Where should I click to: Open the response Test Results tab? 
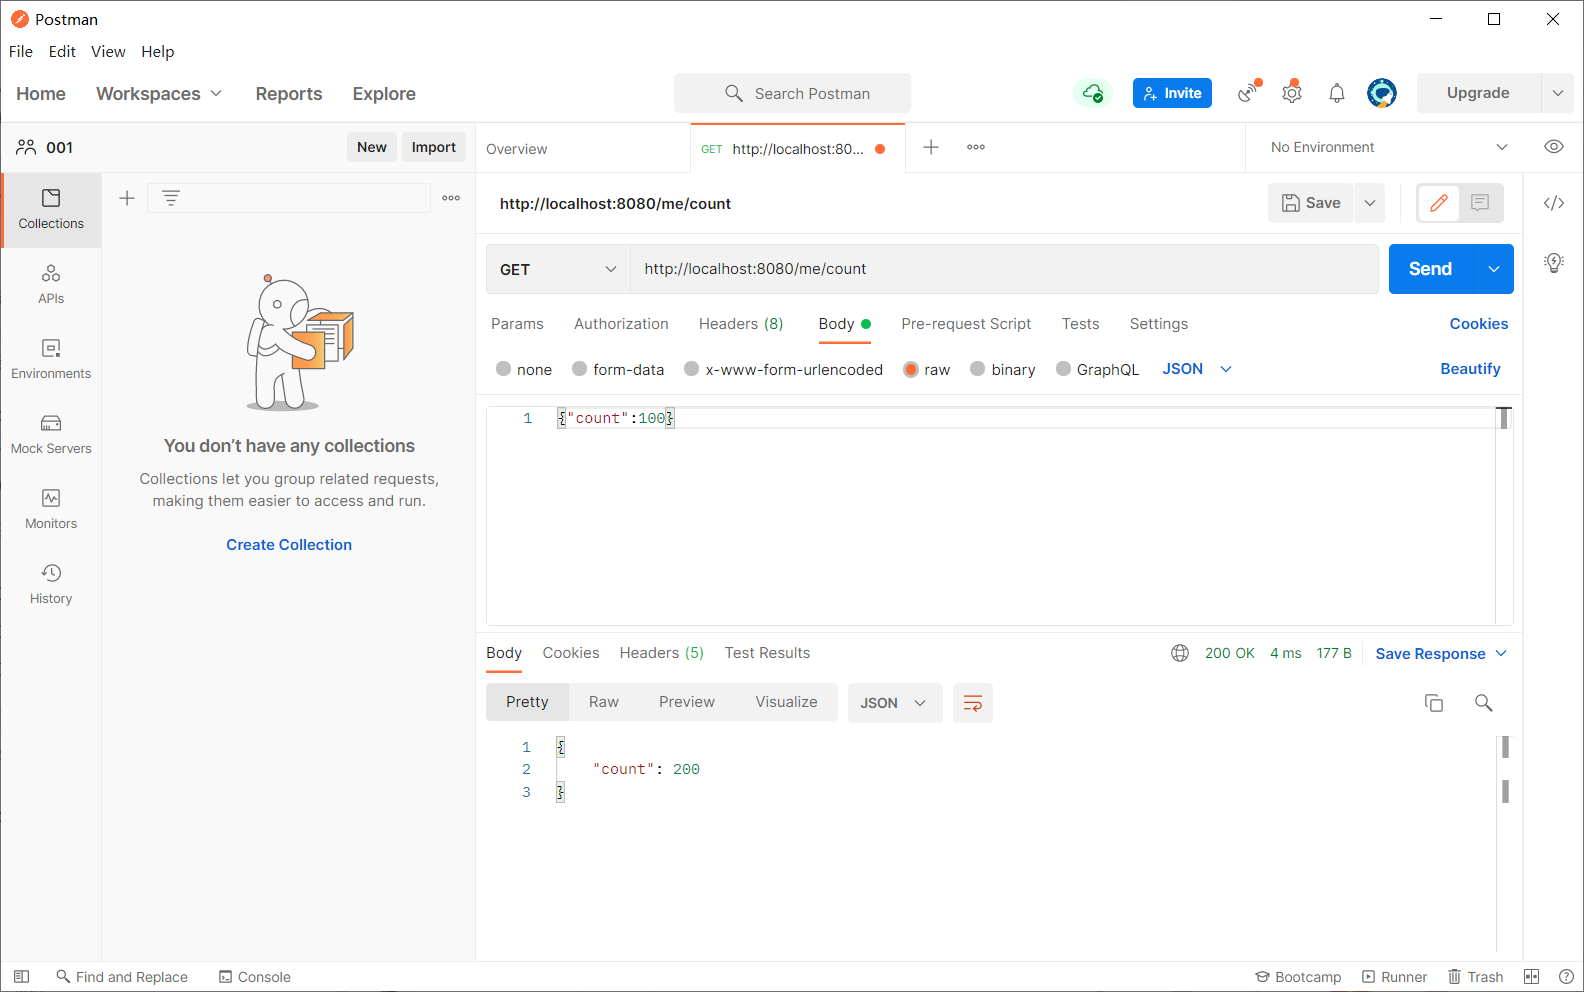pyautogui.click(x=767, y=653)
